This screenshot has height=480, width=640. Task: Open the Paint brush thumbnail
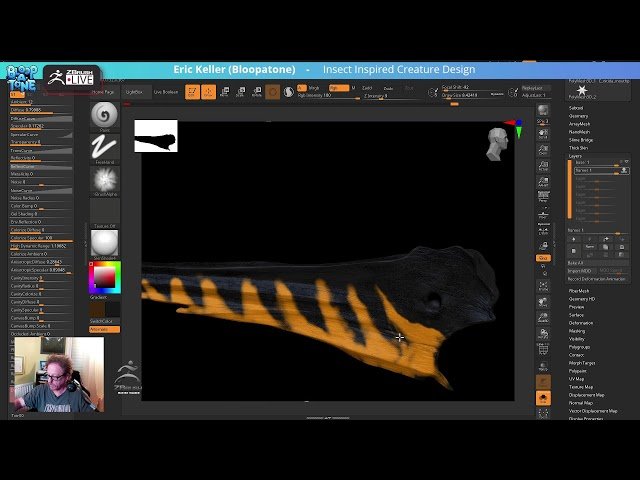104,116
